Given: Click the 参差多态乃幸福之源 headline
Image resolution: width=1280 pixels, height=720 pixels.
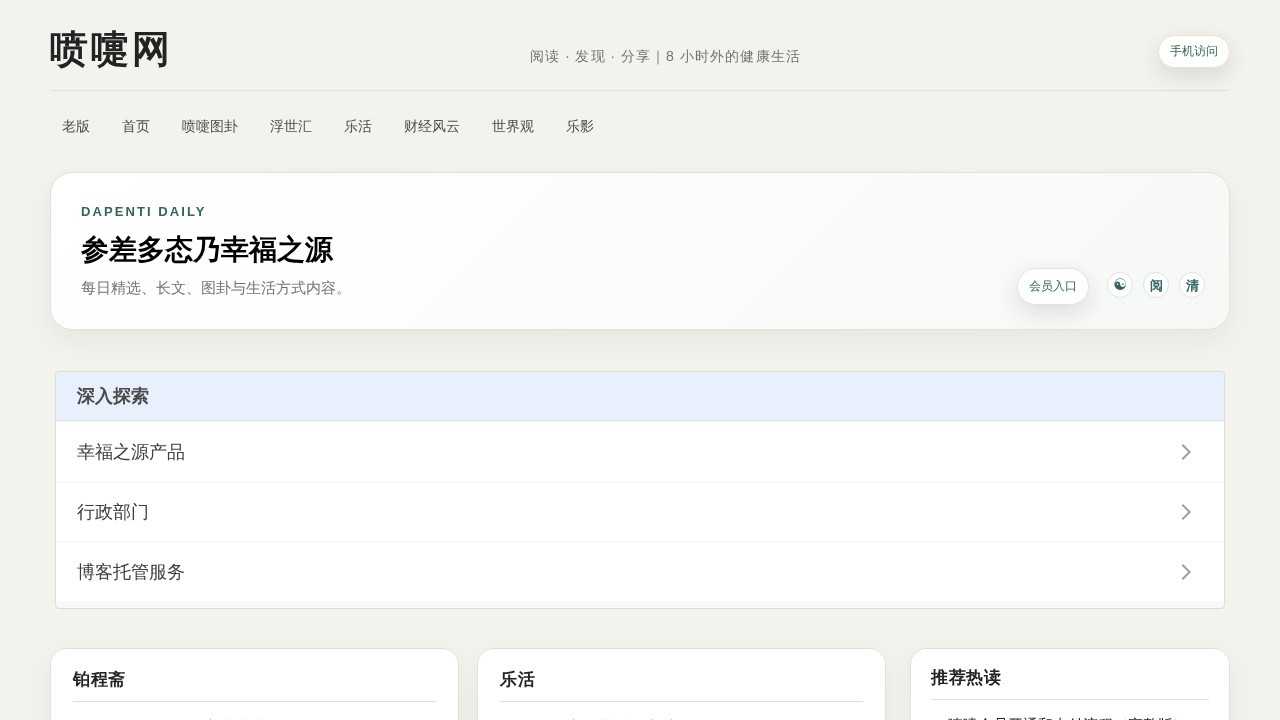Looking at the screenshot, I should pos(207,250).
